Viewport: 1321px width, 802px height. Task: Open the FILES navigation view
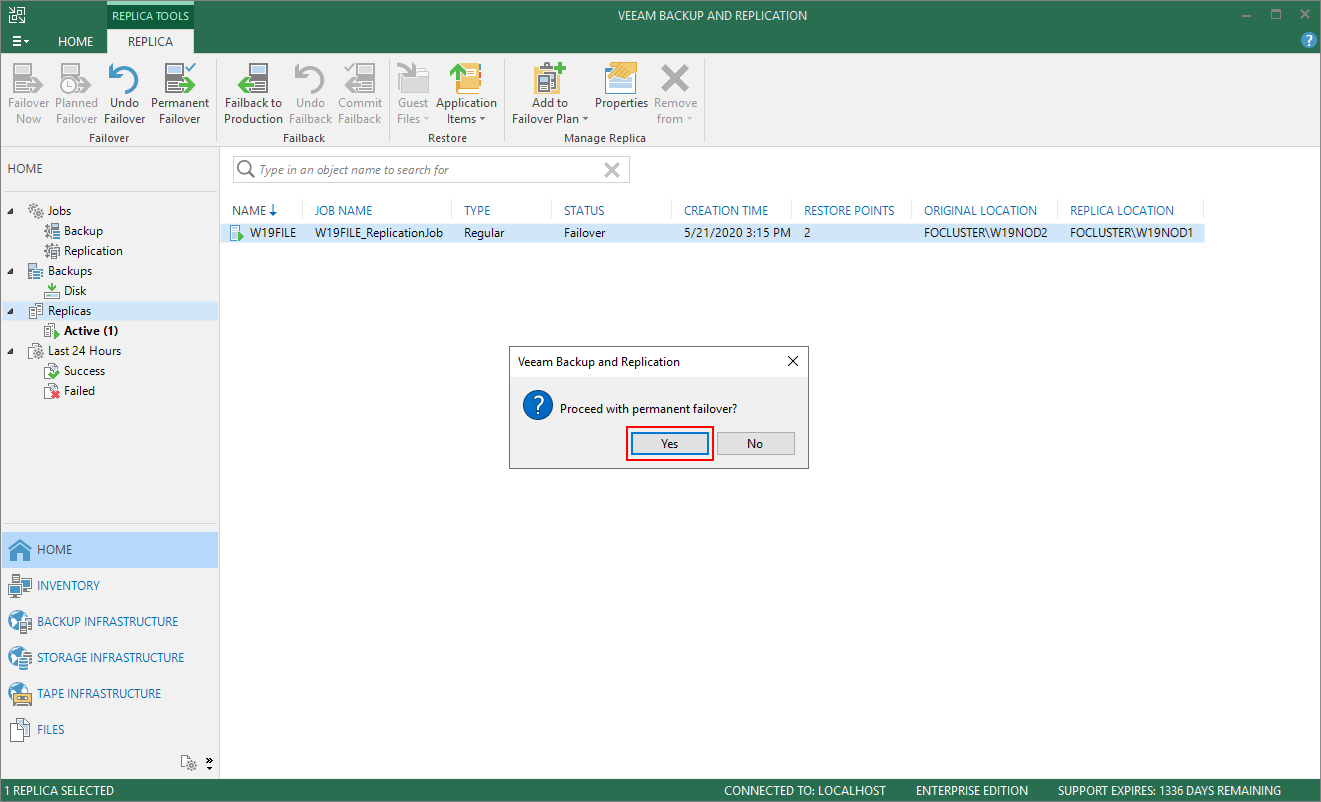tap(109, 730)
